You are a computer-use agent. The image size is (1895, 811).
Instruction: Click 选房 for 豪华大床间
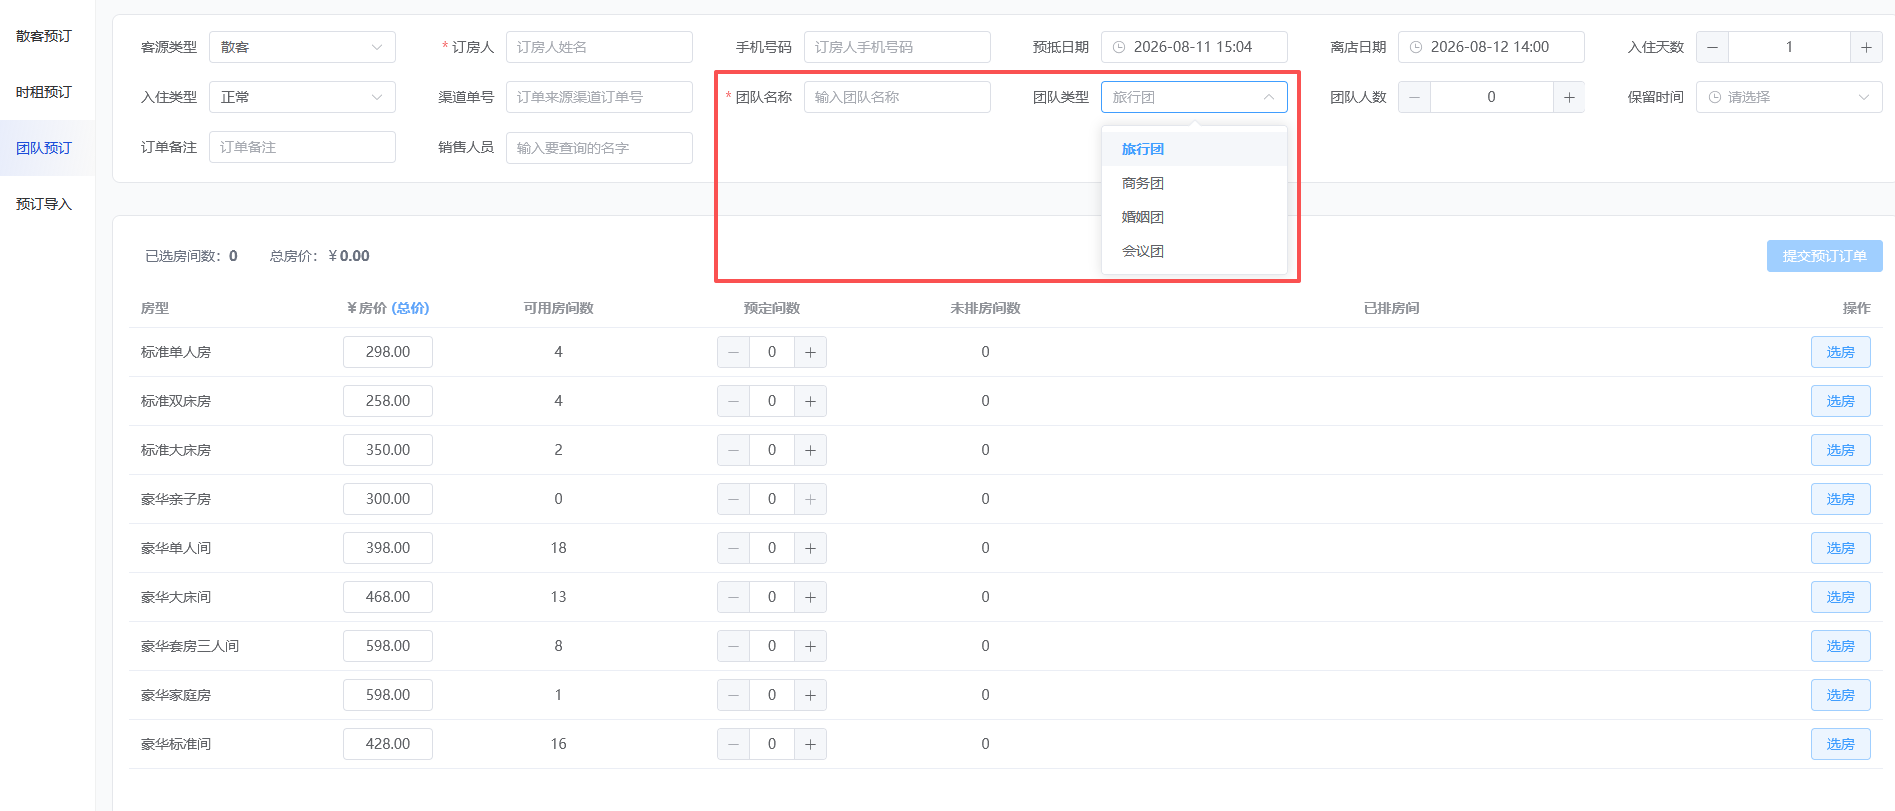coord(1840,597)
